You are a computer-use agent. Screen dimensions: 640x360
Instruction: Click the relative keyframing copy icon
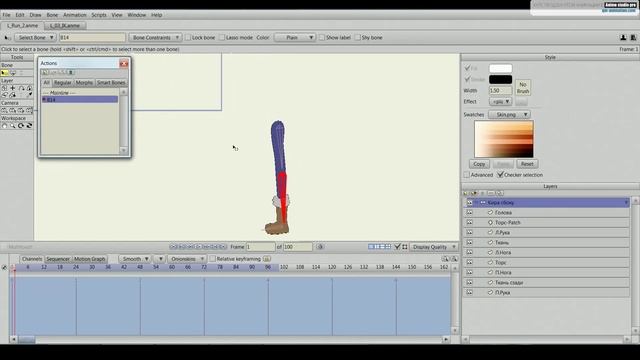267,259
